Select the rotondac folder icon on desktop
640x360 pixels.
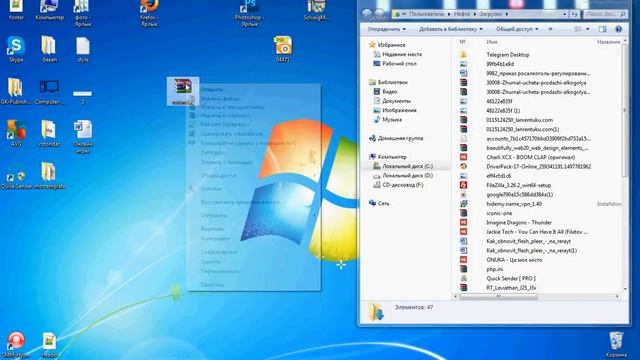49,133
